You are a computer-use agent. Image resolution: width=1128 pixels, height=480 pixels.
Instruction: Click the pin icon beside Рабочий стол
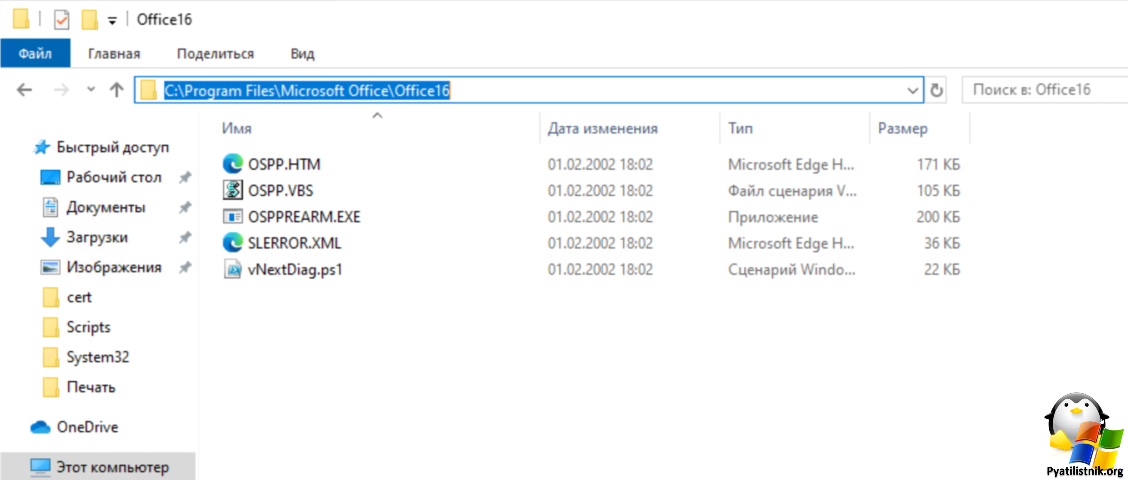(x=185, y=177)
